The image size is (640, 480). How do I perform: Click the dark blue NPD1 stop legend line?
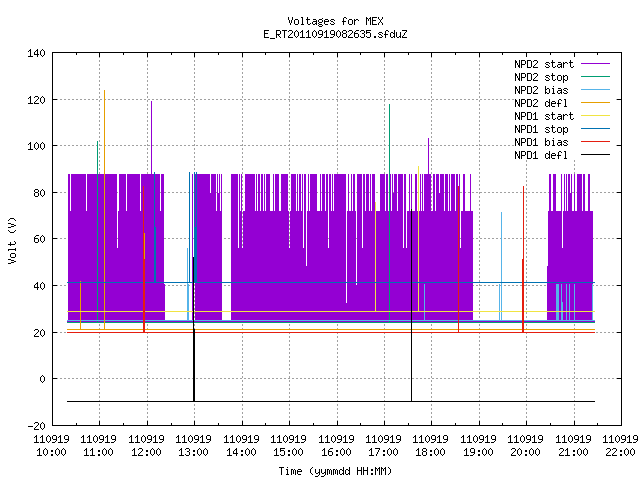(x=595, y=129)
